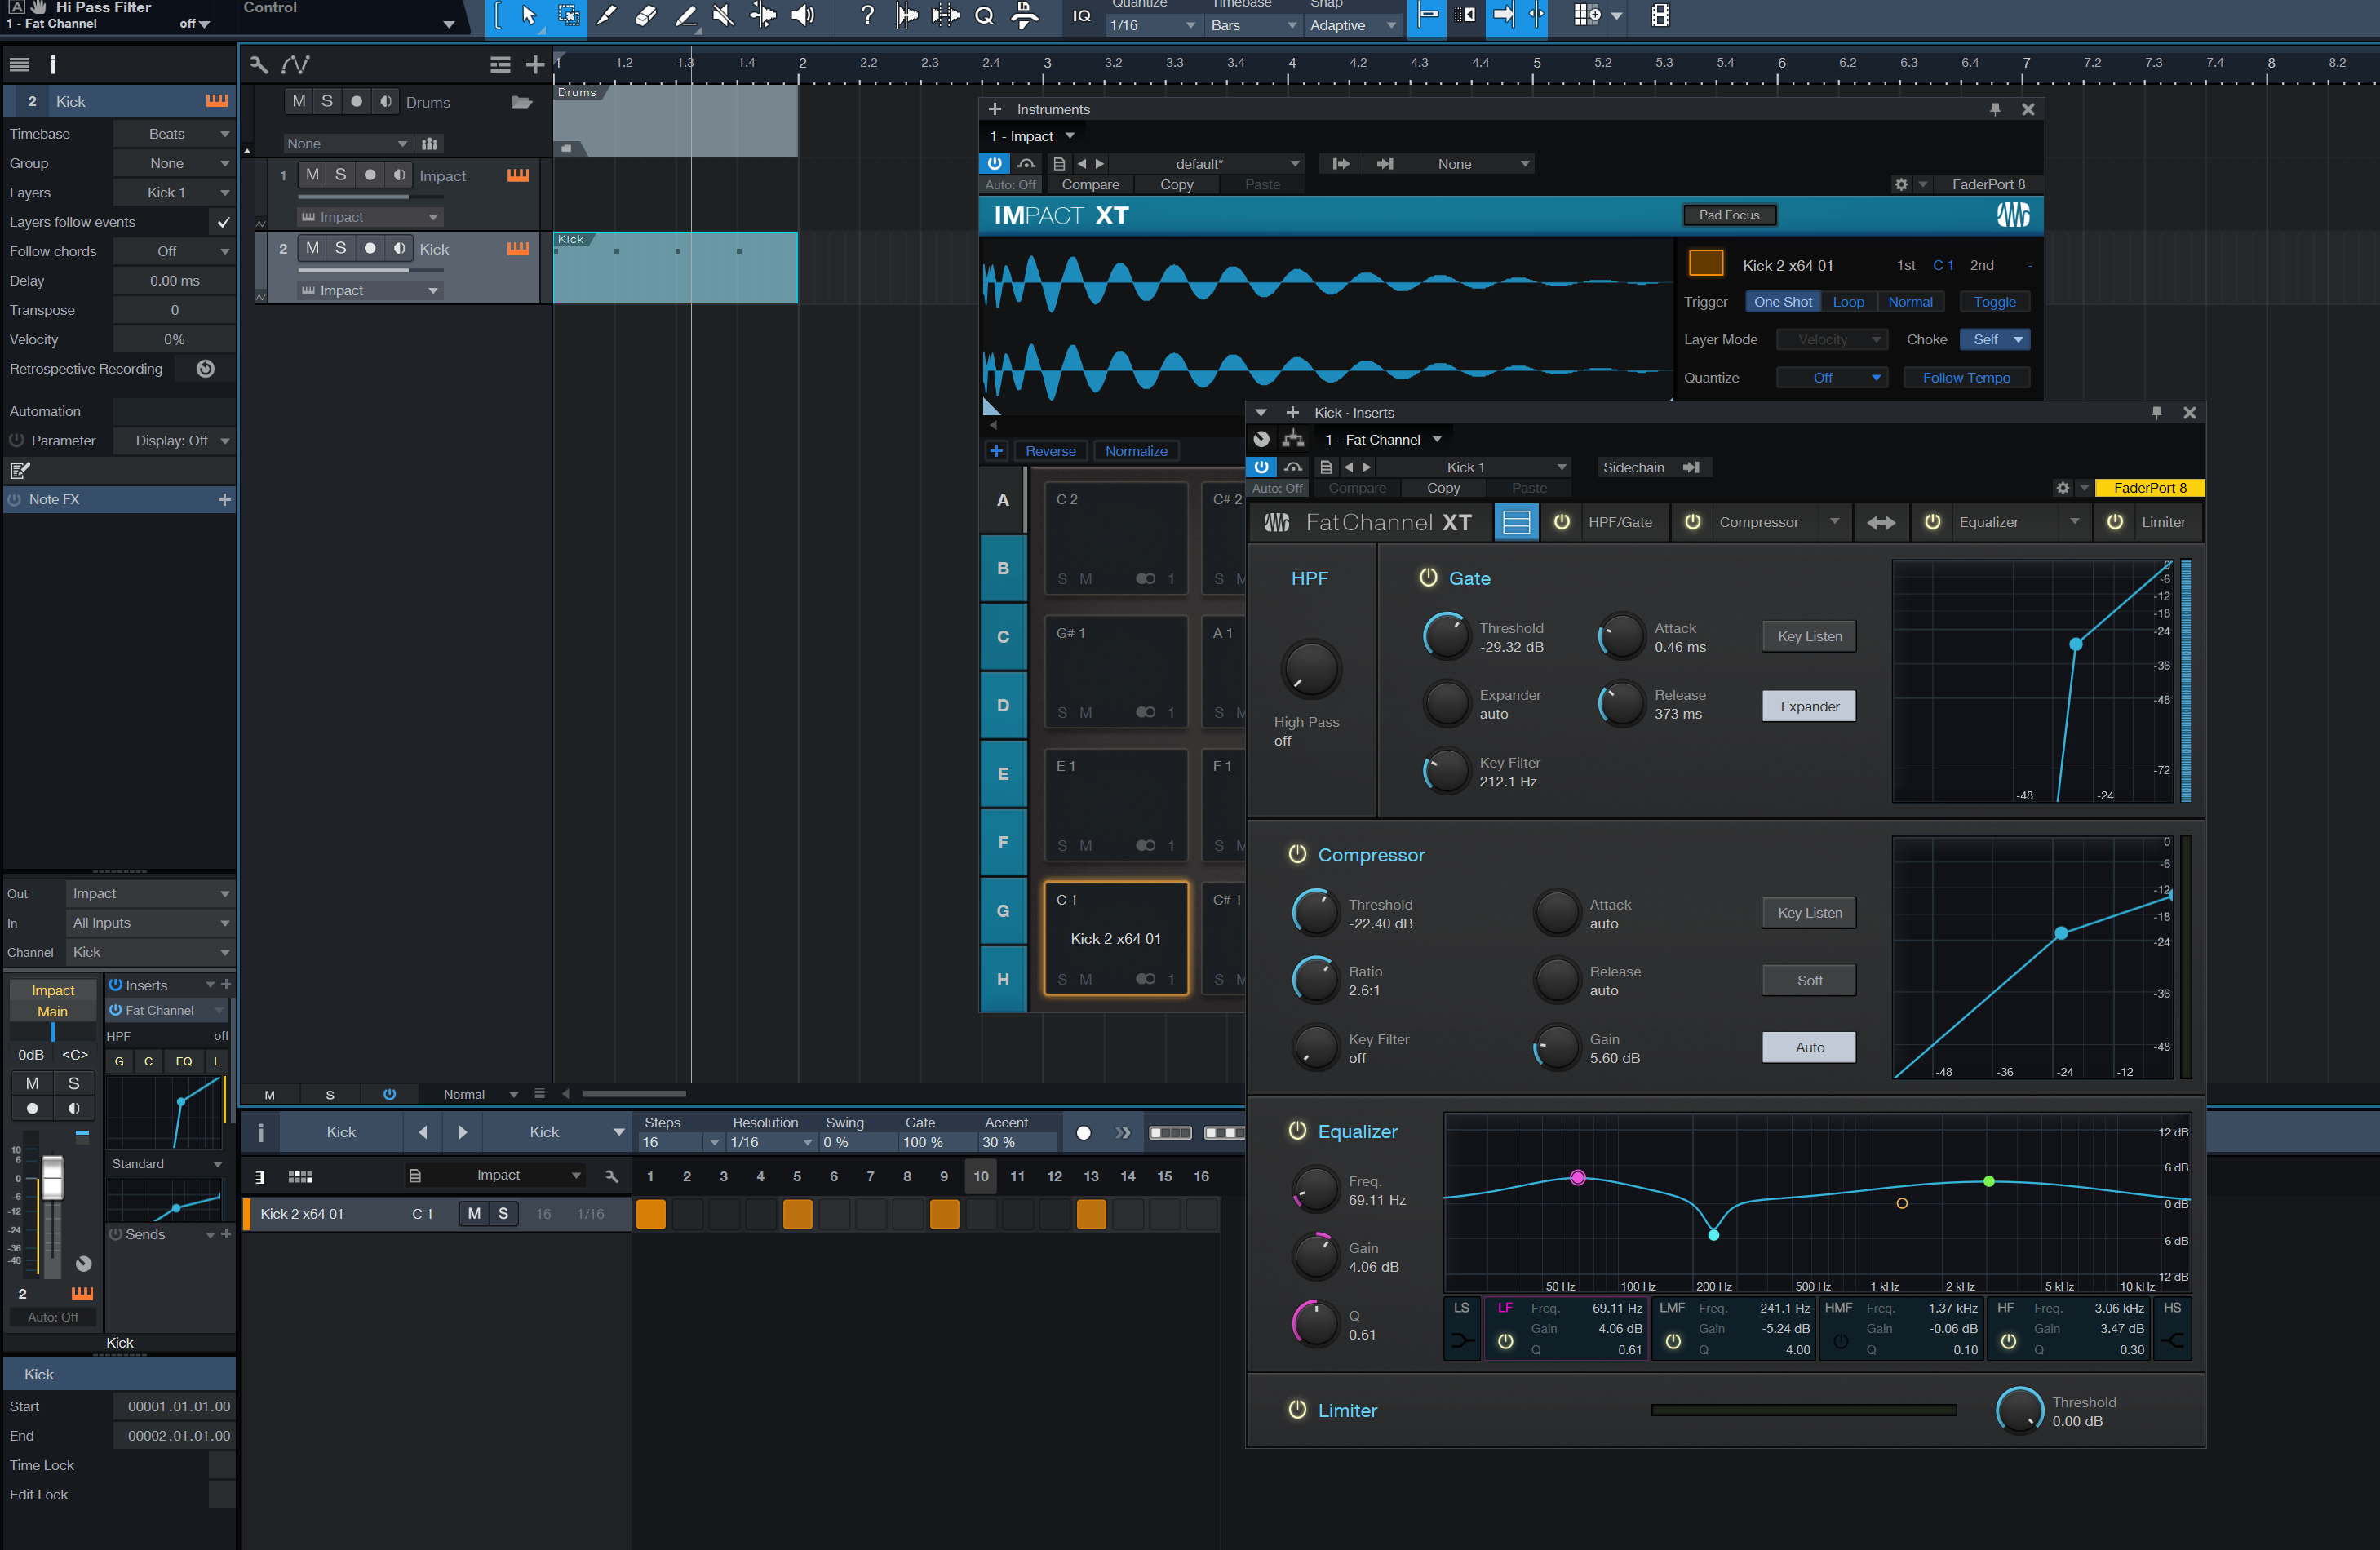This screenshot has height=1550, width=2380.
Task: Open the Out Impact routing dropdown
Action: coord(150,894)
